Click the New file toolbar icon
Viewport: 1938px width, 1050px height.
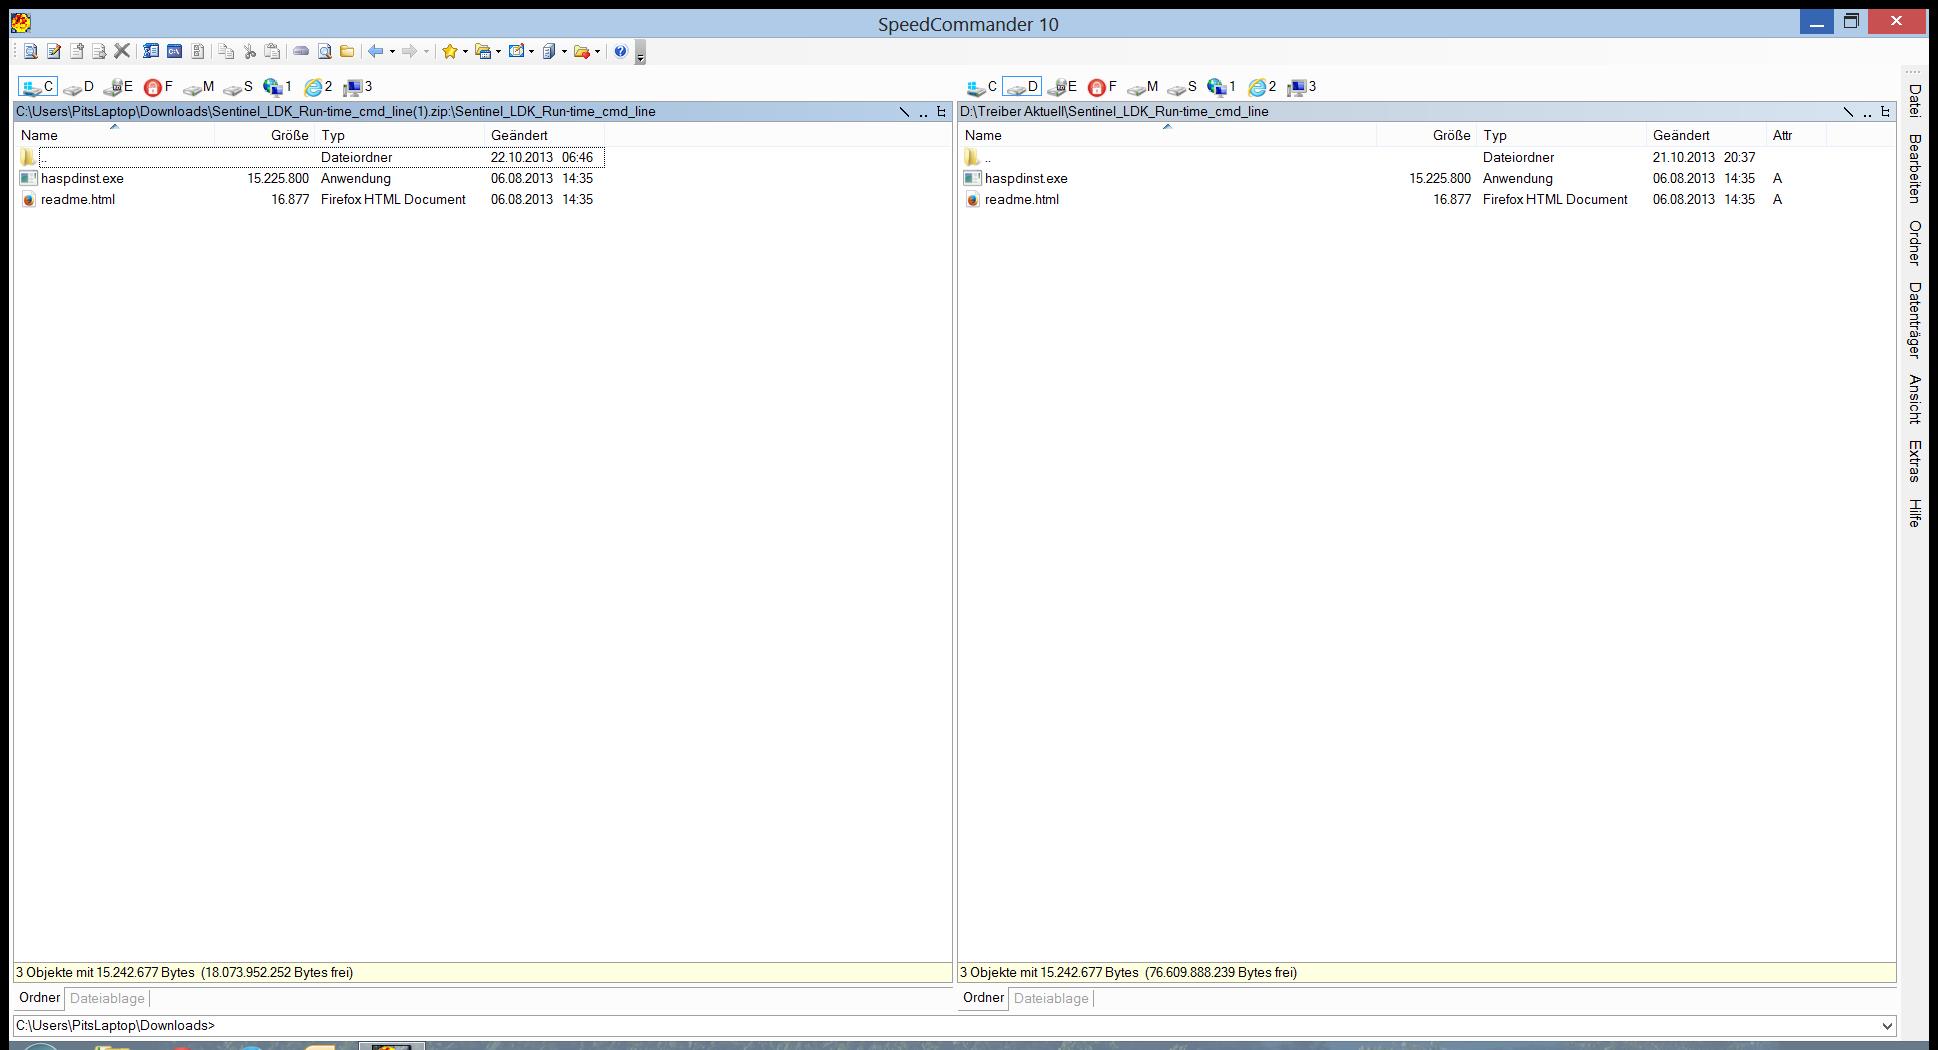[x=77, y=51]
